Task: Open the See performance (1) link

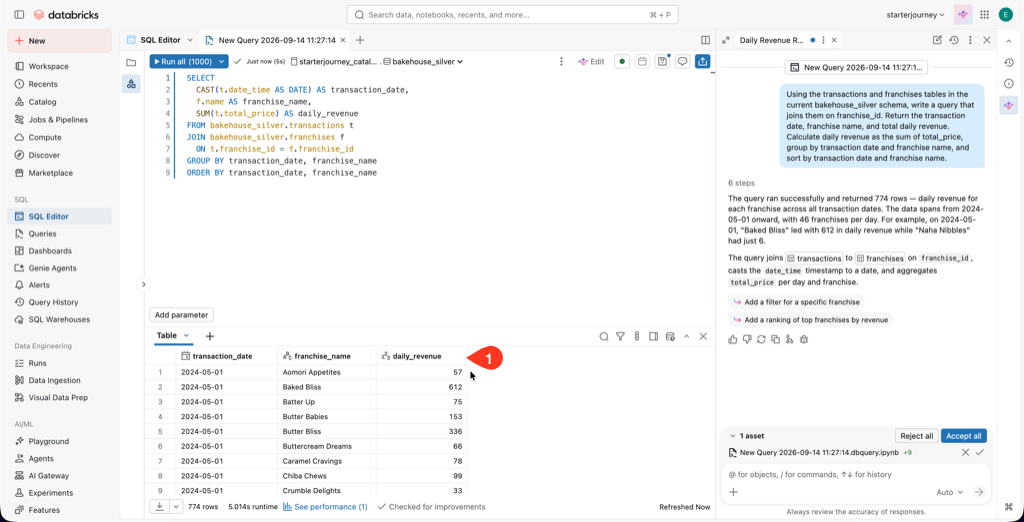Action: [x=325, y=506]
